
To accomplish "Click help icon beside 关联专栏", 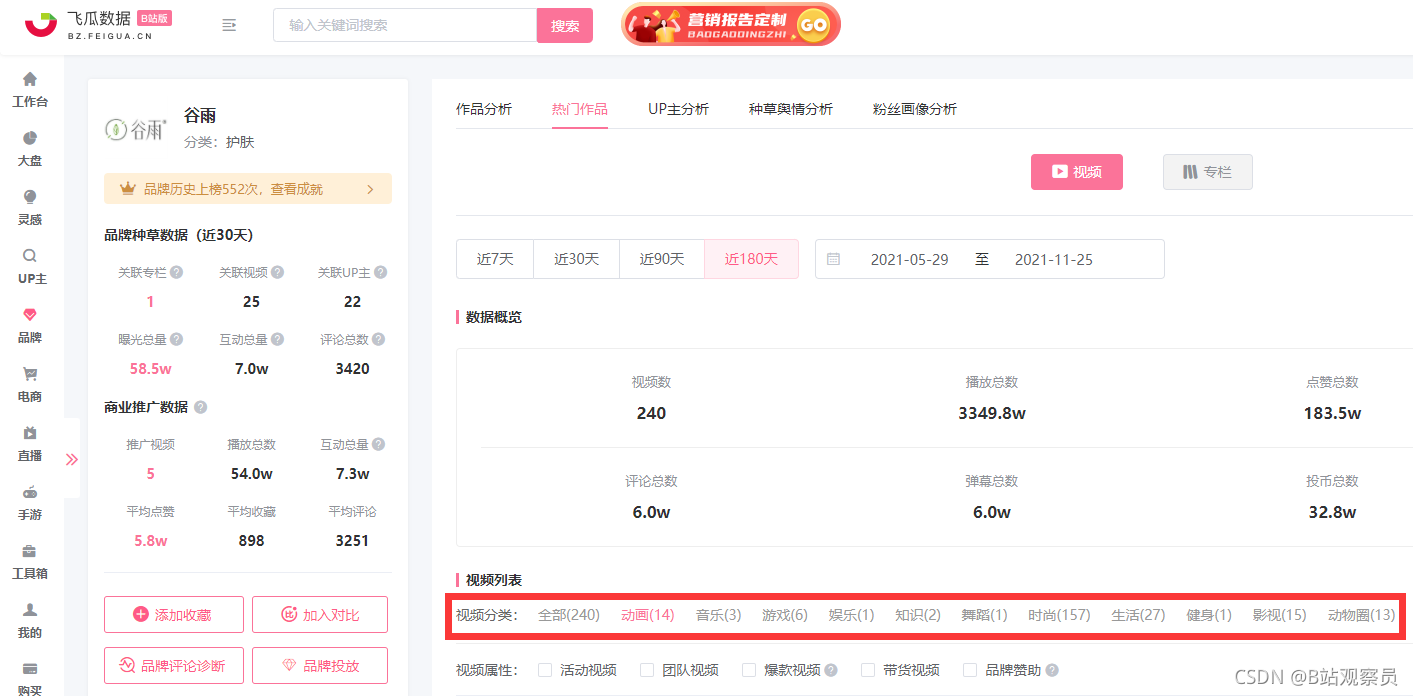I will [x=176, y=272].
